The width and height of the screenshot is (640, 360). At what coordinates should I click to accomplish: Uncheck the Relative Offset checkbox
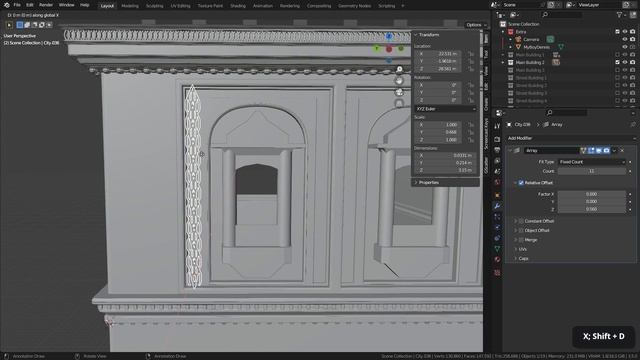tap(521, 183)
